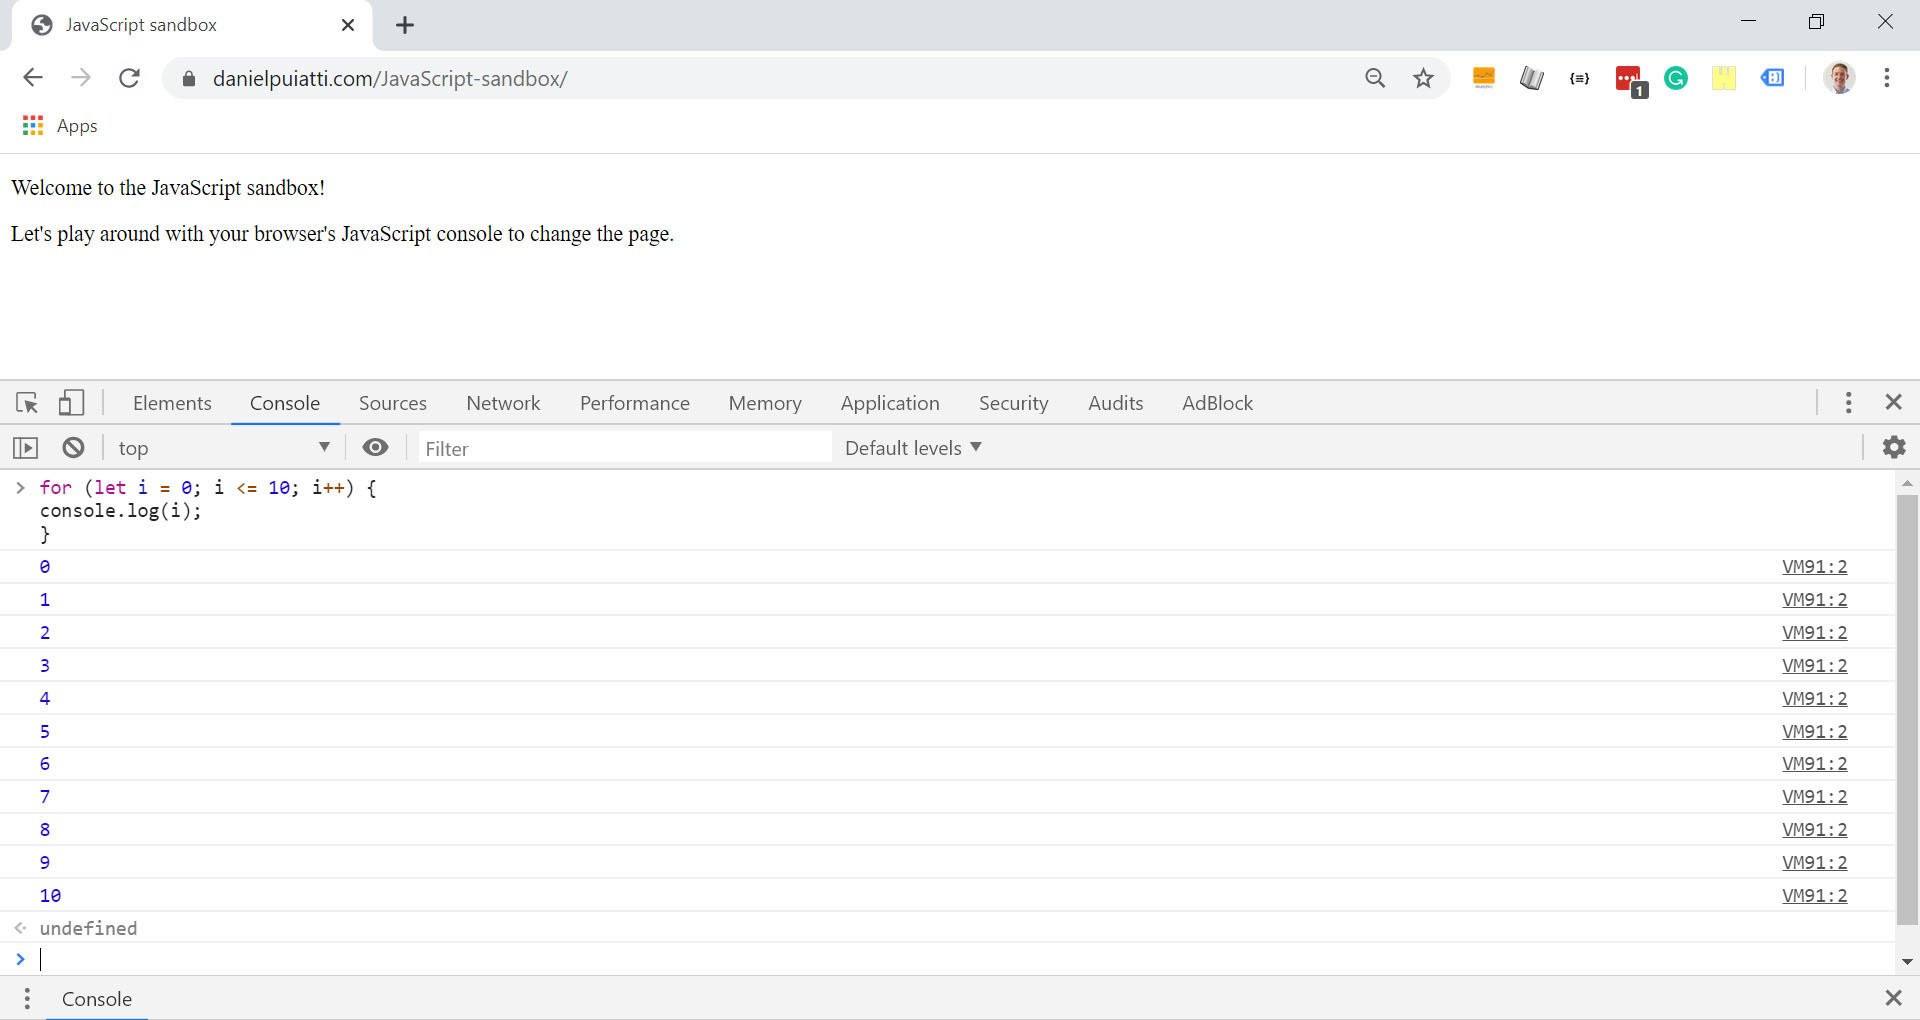Bookmark this page with the star icon
The height and width of the screenshot is (1020, 1920).
point(1423,79)
